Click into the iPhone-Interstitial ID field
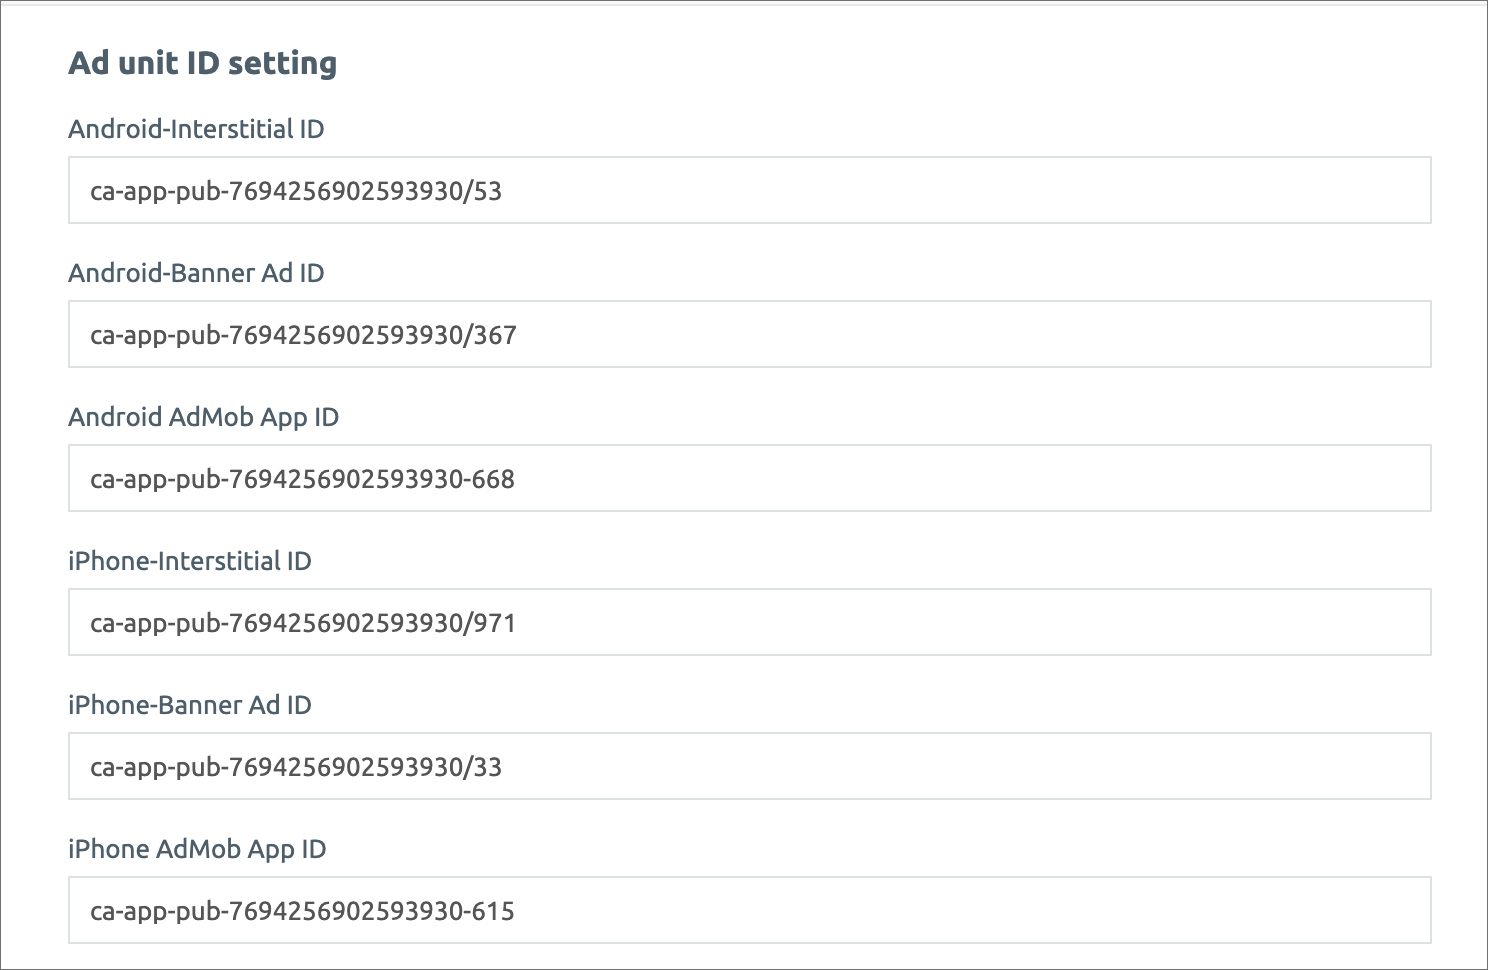This screenshot has height=970, width=1488. pyautogui.click(x=749, y=622)
